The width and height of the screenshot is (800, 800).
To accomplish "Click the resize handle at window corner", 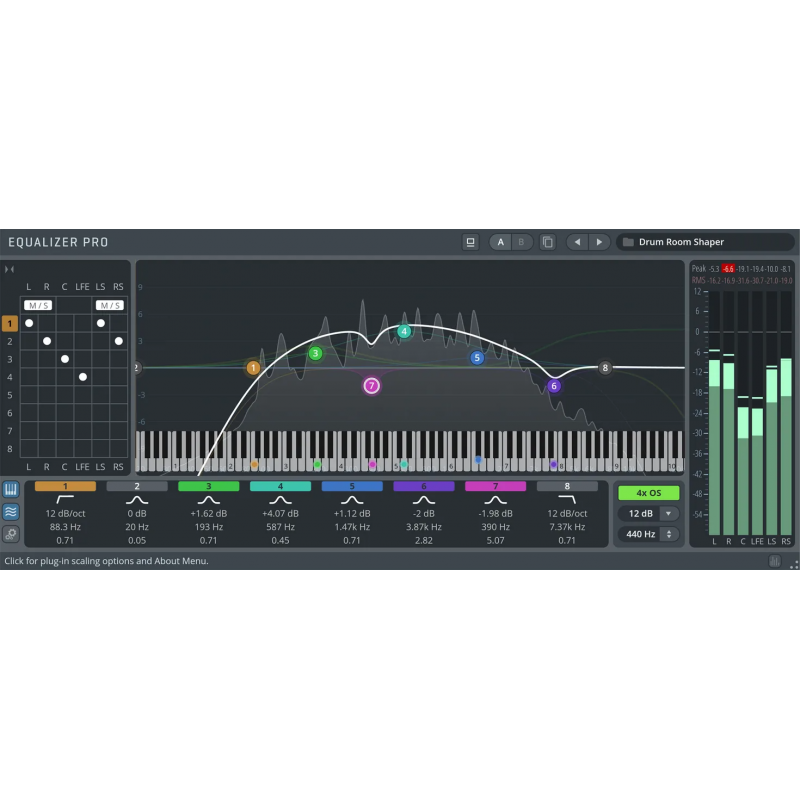I will tap(794, 564).
